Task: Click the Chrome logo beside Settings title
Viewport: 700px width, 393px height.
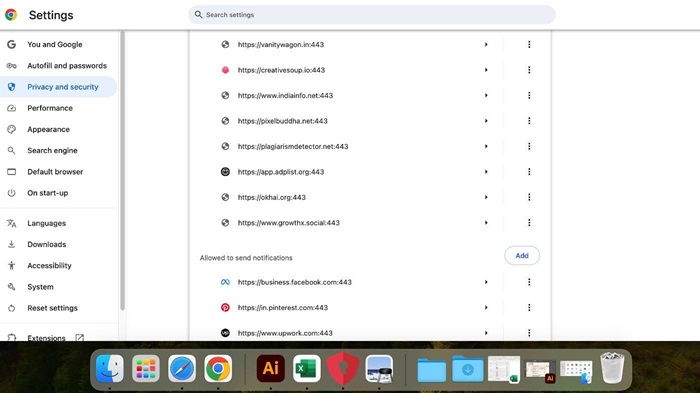Action: 11,15
